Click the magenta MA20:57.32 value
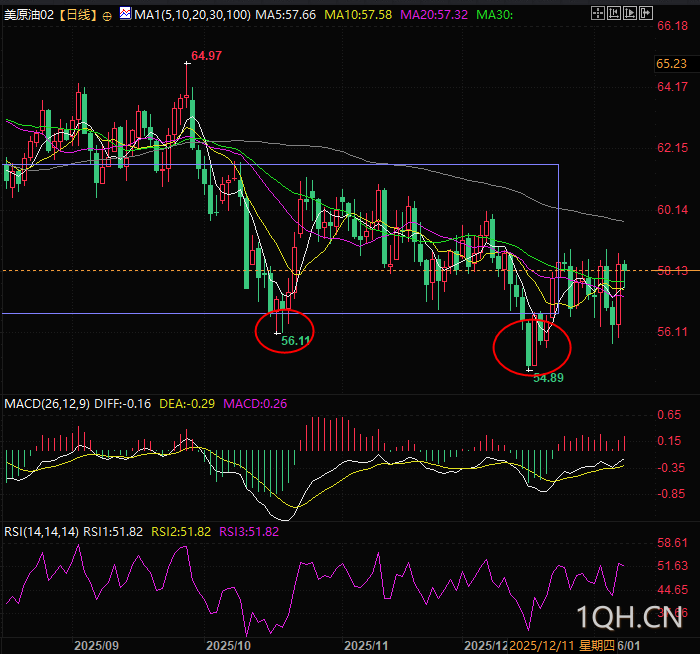 (x=434, y=15)
